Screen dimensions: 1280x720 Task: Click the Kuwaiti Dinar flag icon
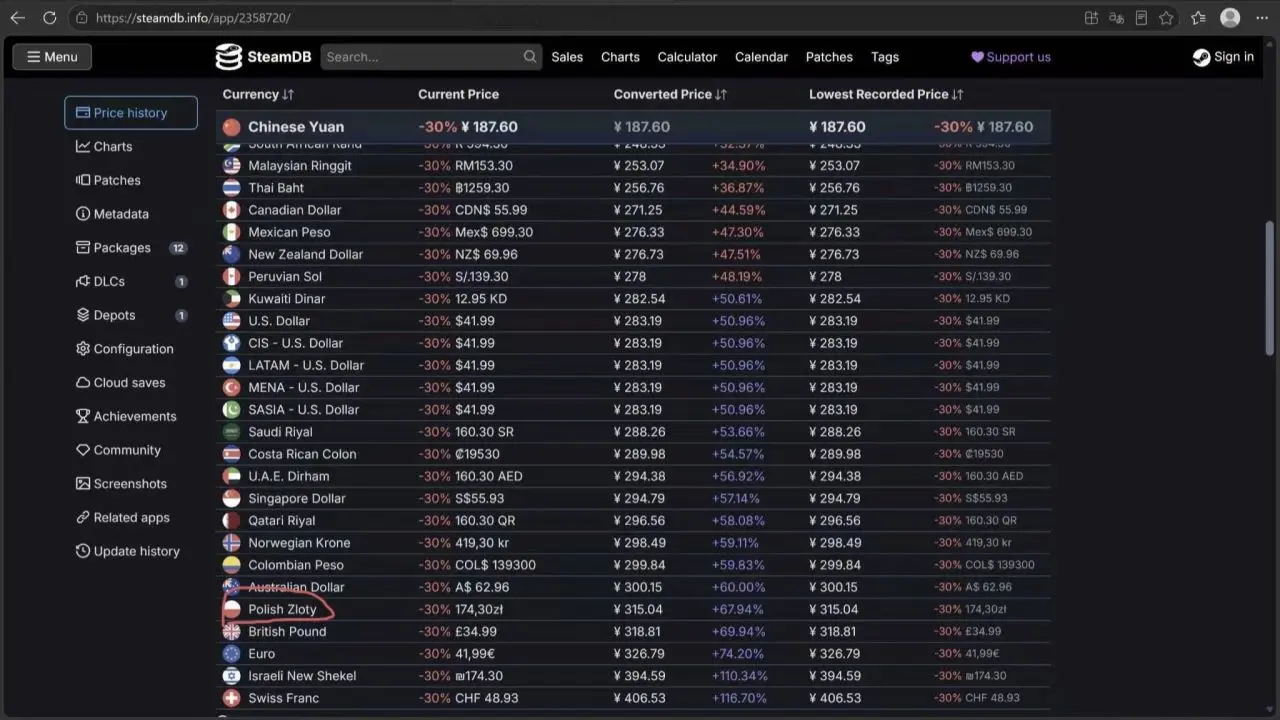[231, 299]
